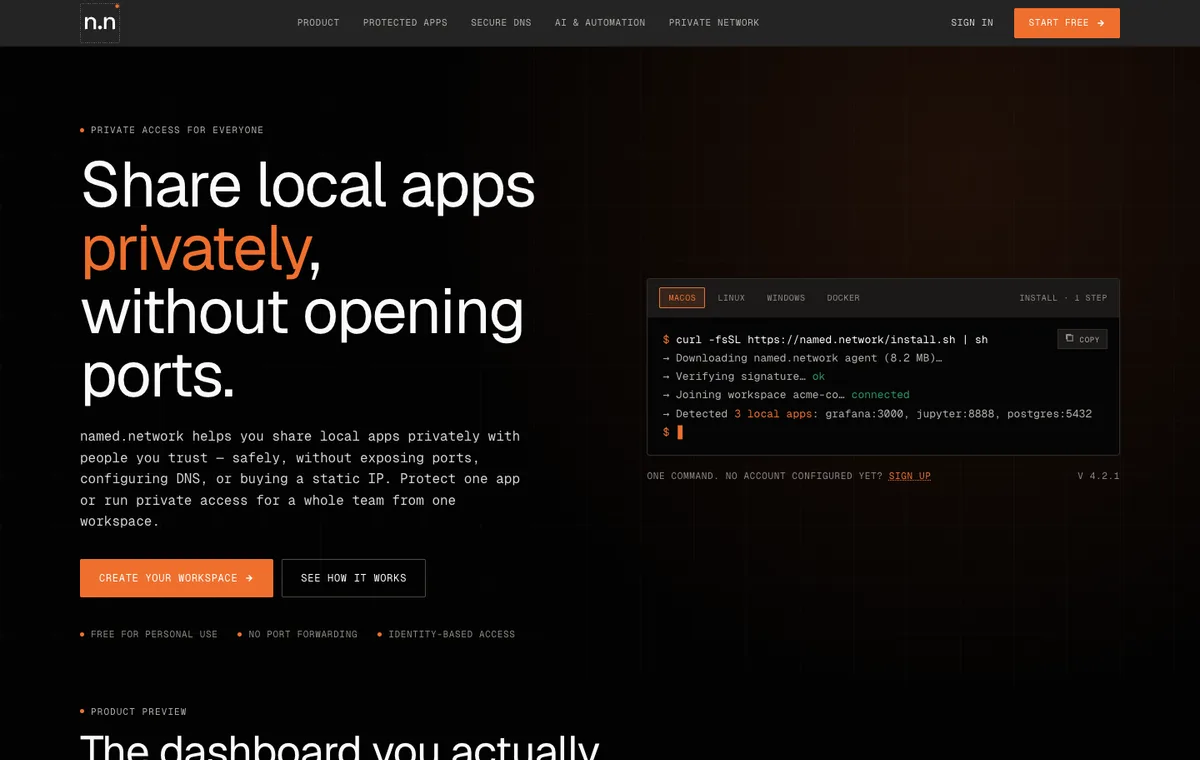Switch to the Windows install tab
The height and width of the screenshot is (760, 1200).
[x=786, y=298]
